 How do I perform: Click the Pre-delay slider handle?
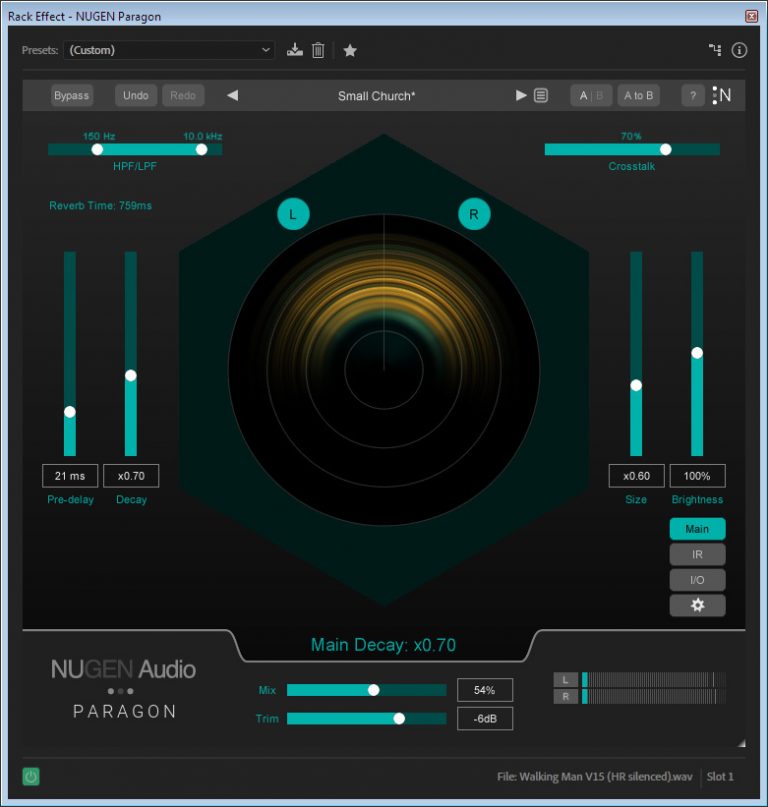(69, 412)
